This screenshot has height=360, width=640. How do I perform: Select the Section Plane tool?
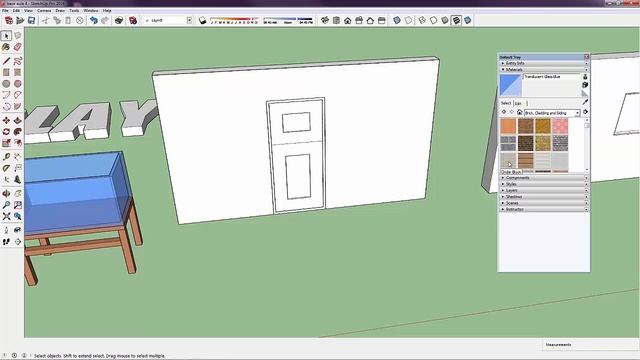coord(18,242)
